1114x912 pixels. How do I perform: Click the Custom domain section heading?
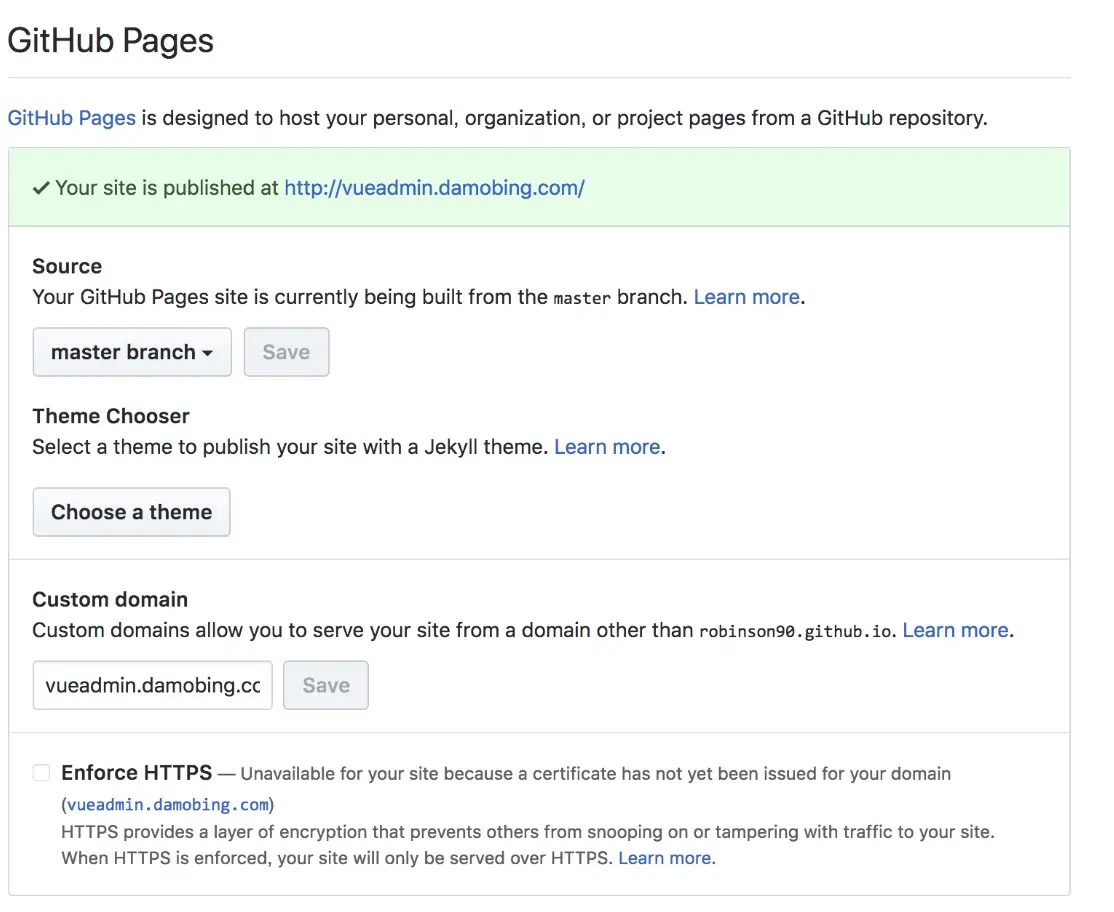[x=110, y=600]
